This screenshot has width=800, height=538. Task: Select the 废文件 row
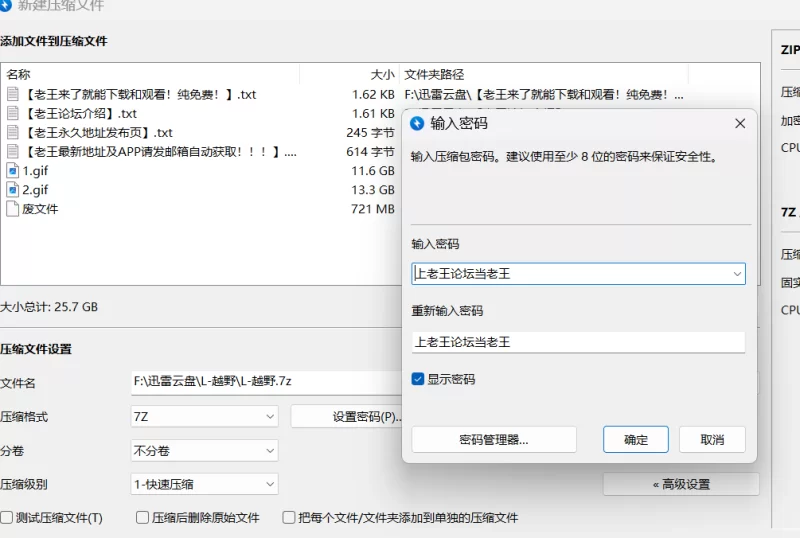202,209
